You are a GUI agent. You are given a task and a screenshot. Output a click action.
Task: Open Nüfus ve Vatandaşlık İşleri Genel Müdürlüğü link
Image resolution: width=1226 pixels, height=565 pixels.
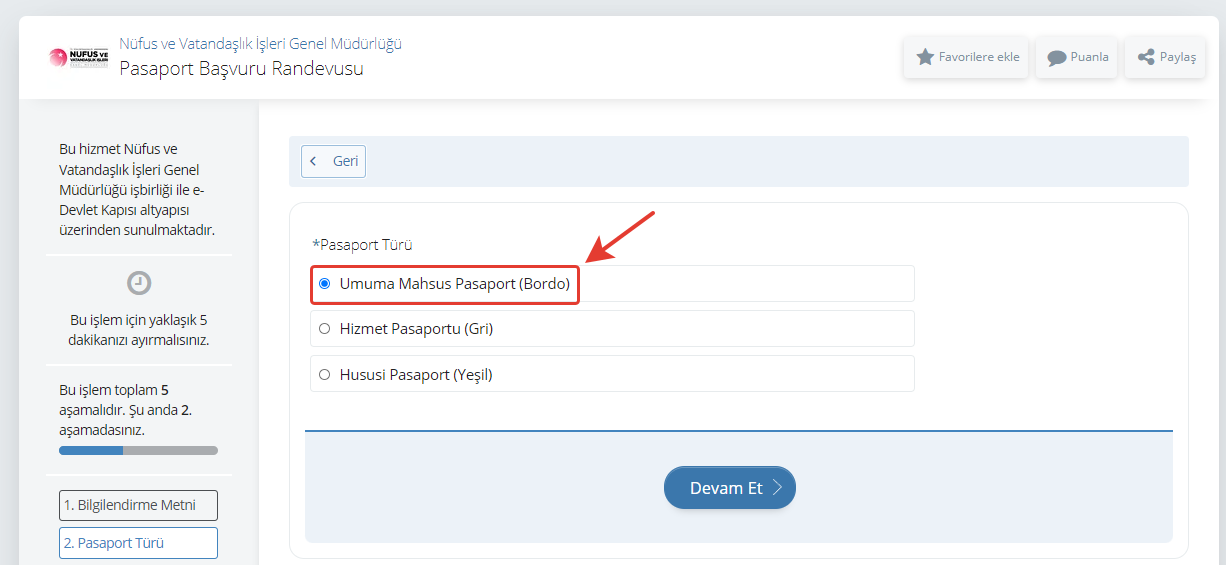click(x=260, y=44)
